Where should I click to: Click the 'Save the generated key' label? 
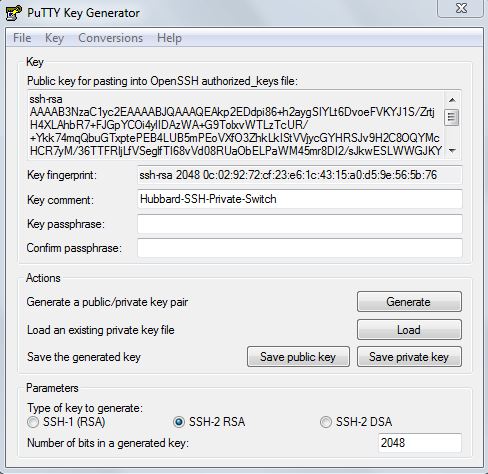[84, 357]
